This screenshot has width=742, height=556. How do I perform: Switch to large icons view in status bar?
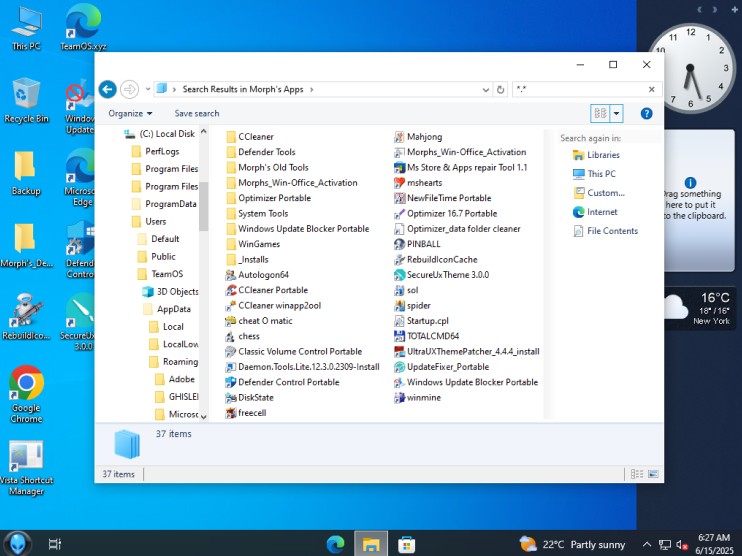[654, 474]
